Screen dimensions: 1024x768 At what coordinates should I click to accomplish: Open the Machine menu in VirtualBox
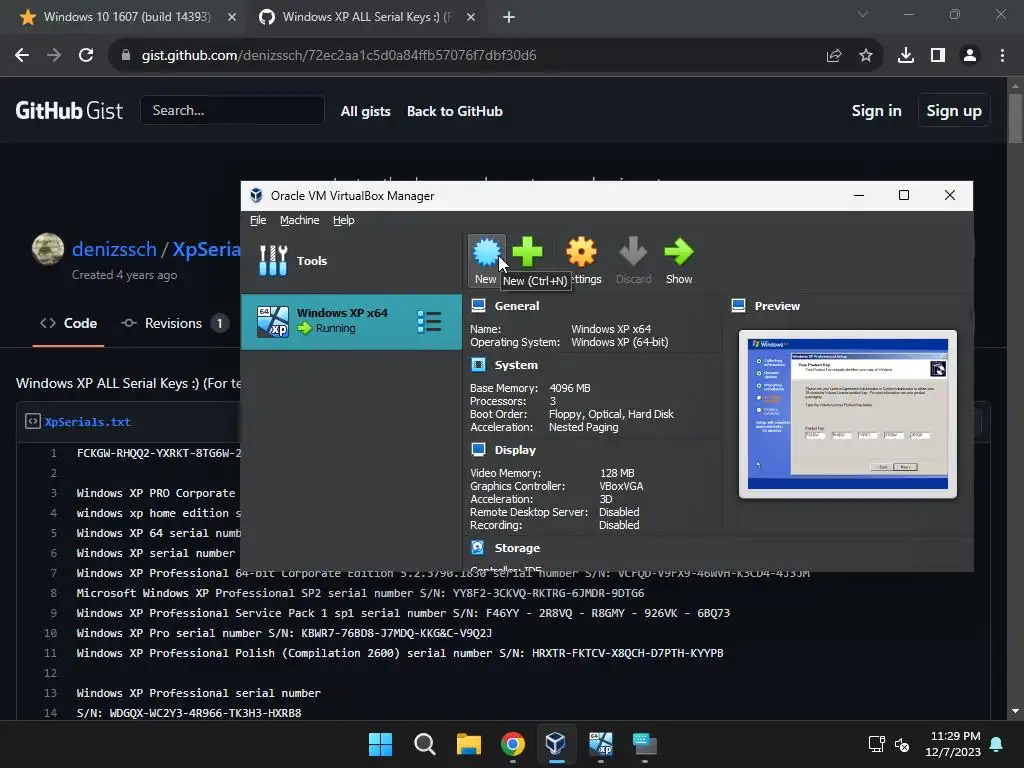tap(300, 220)
